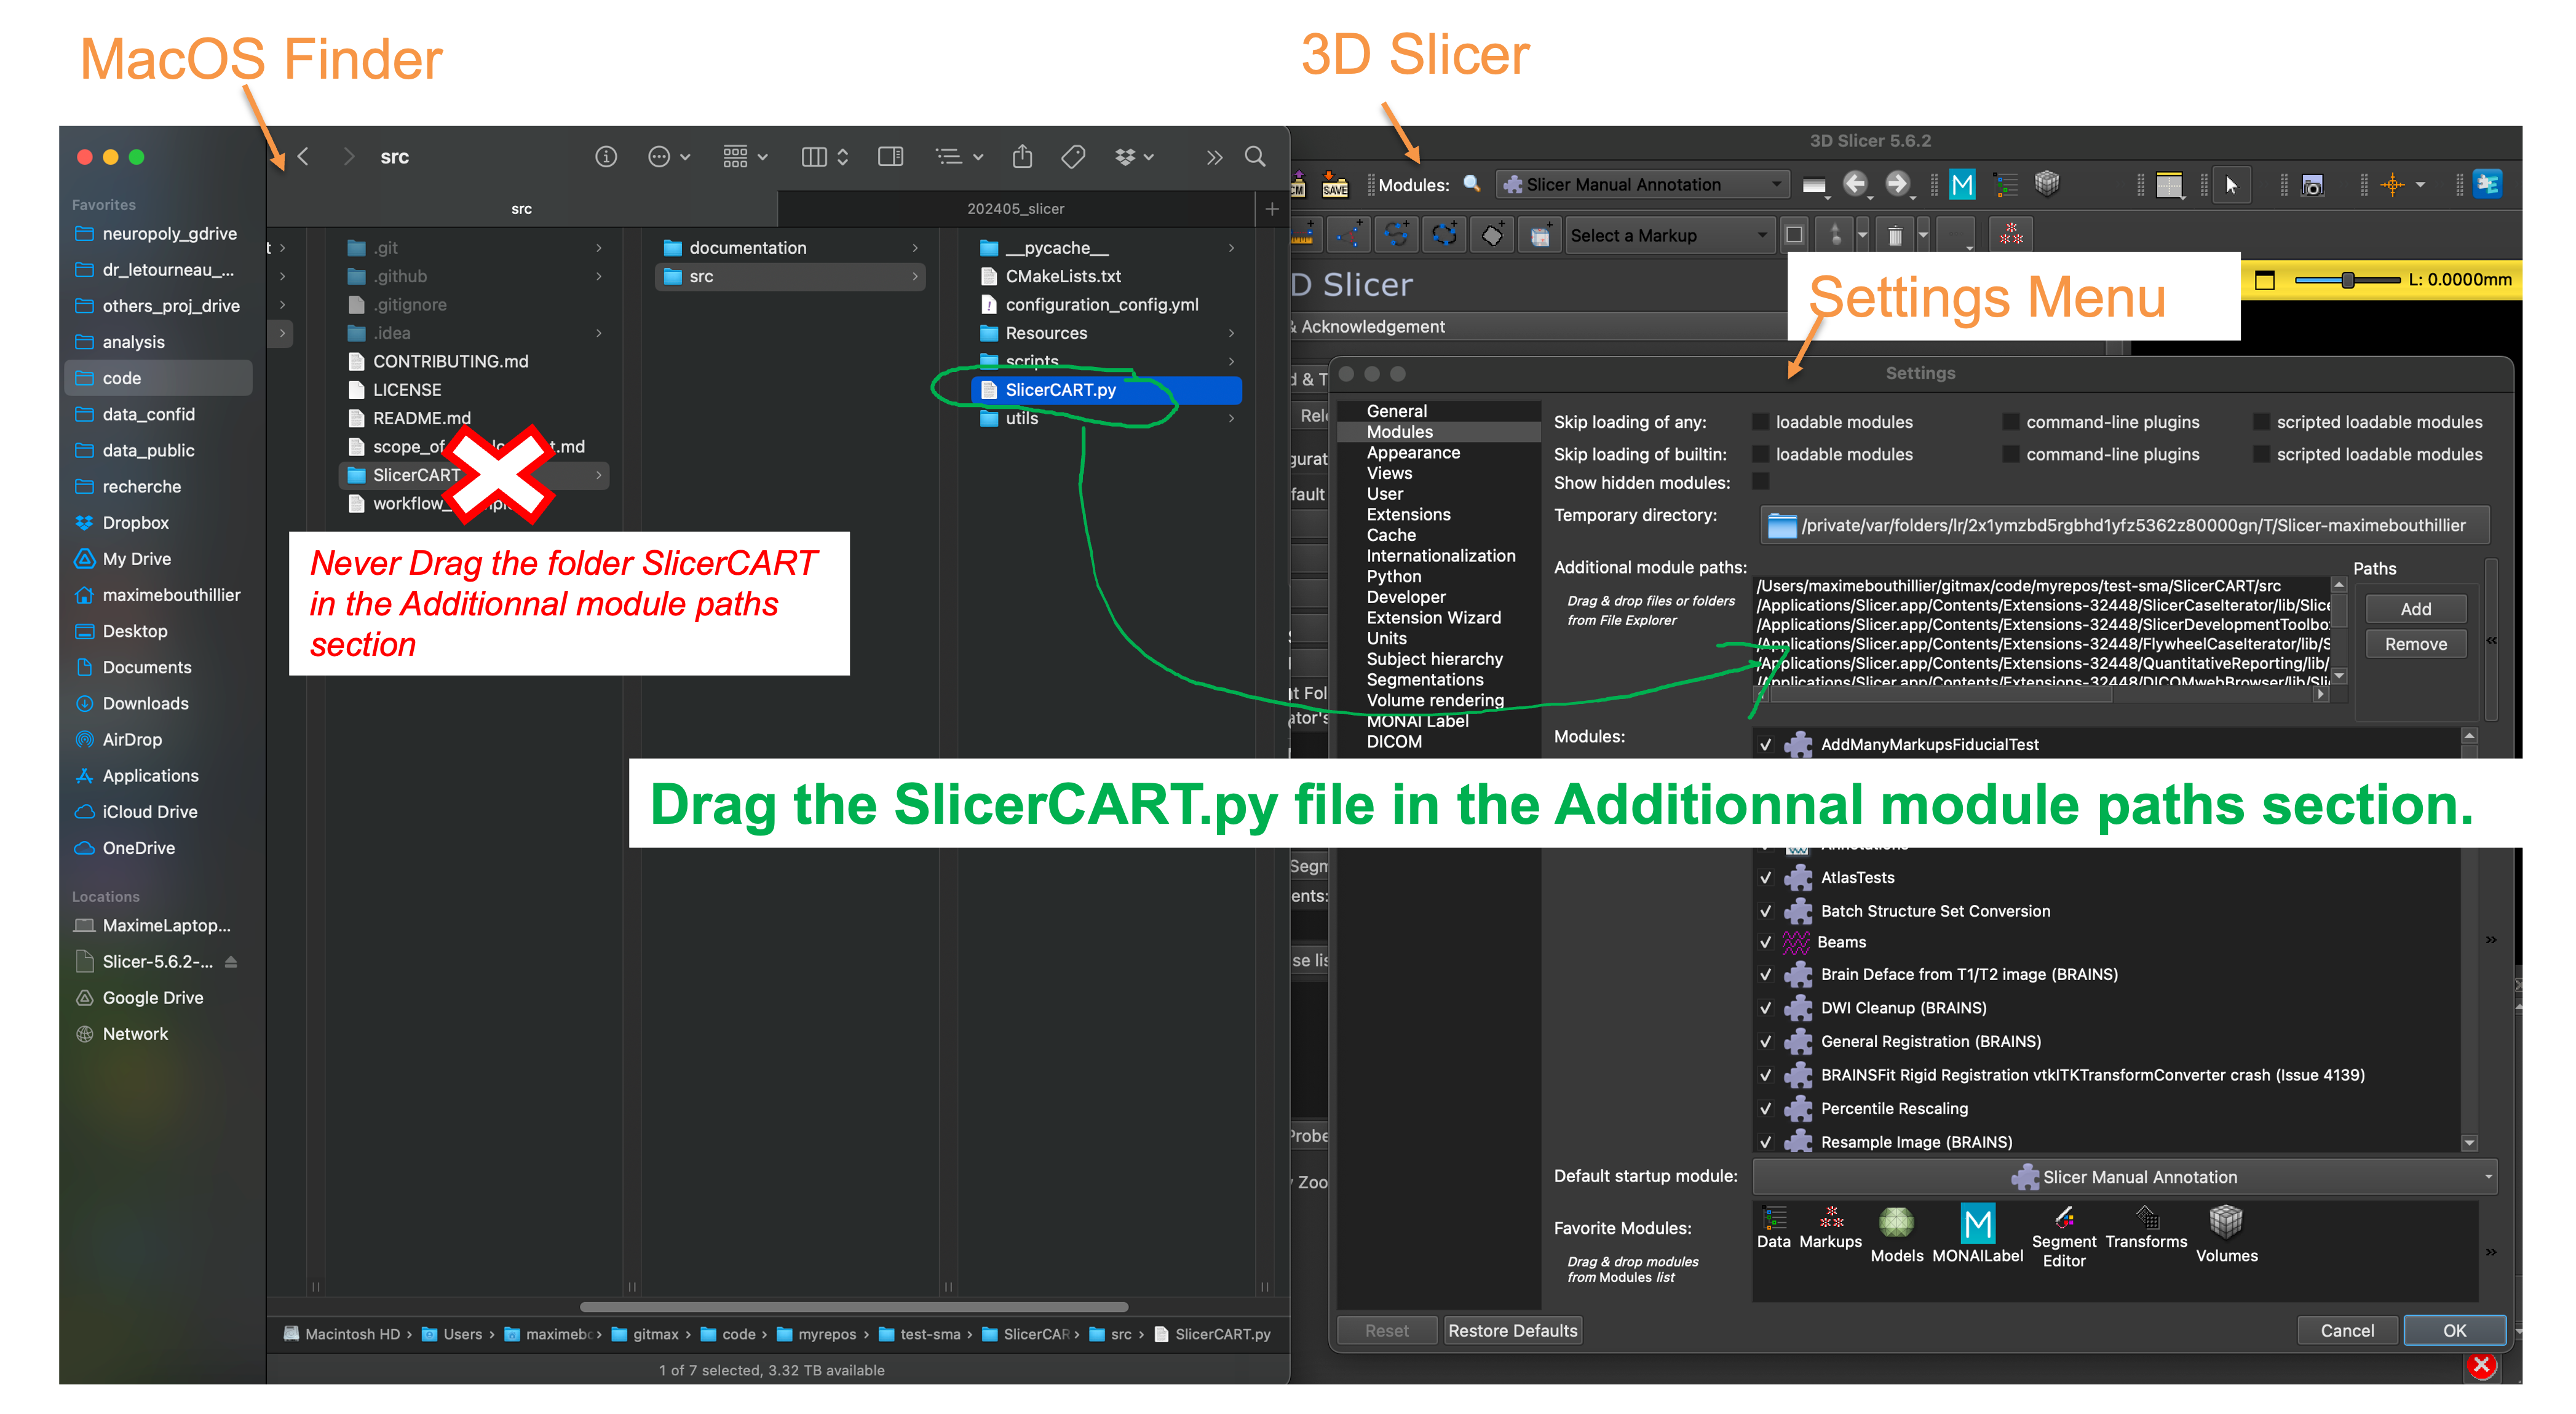
Task: Click the Finder back navigation arrow
Action: [x=303, y=157]
